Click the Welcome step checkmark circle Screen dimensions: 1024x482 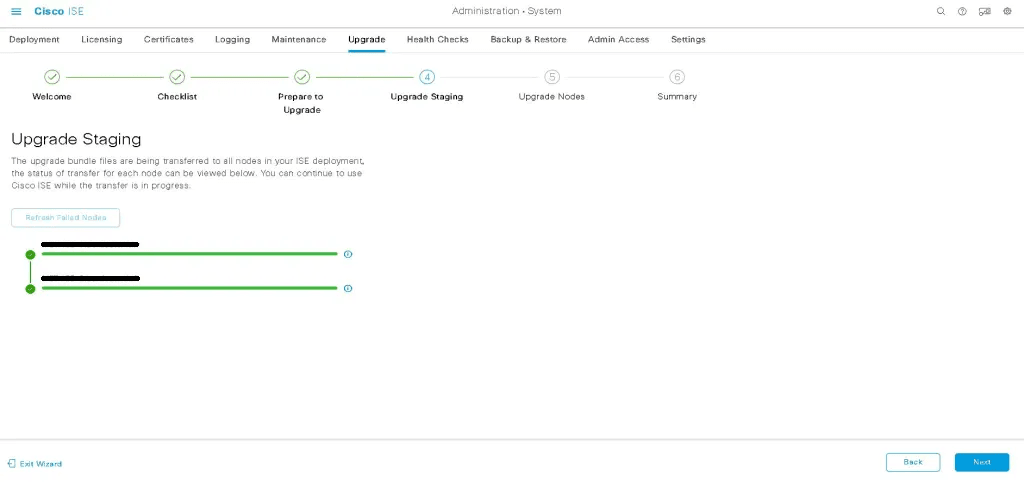coord(52,77)
